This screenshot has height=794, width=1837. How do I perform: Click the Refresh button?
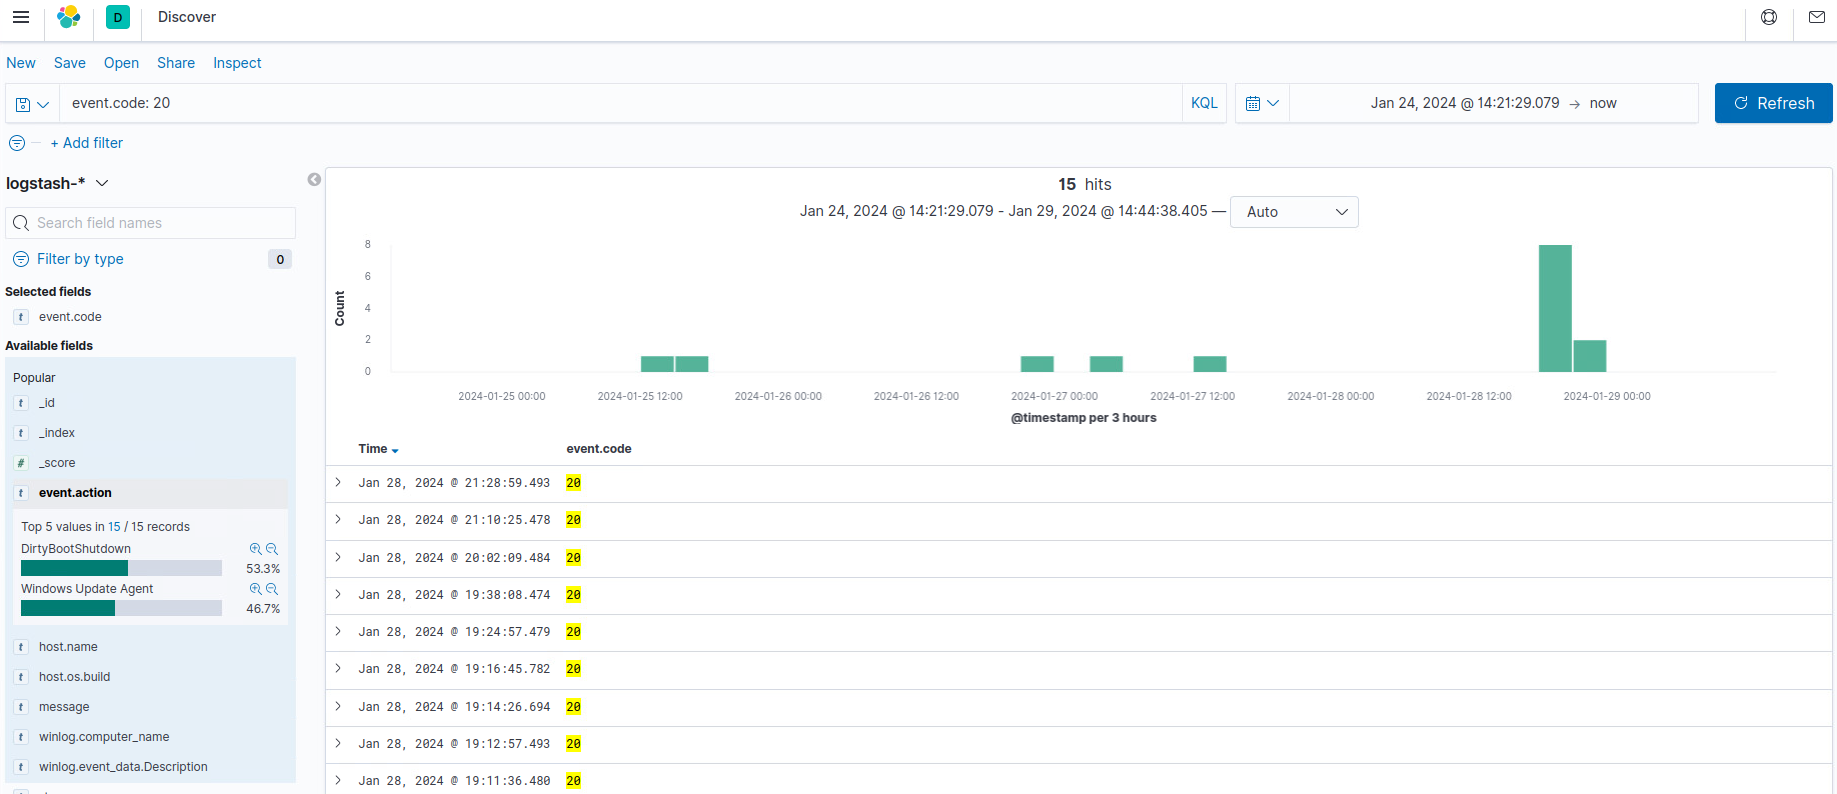pyautogui.click(x=1773, y=103)
